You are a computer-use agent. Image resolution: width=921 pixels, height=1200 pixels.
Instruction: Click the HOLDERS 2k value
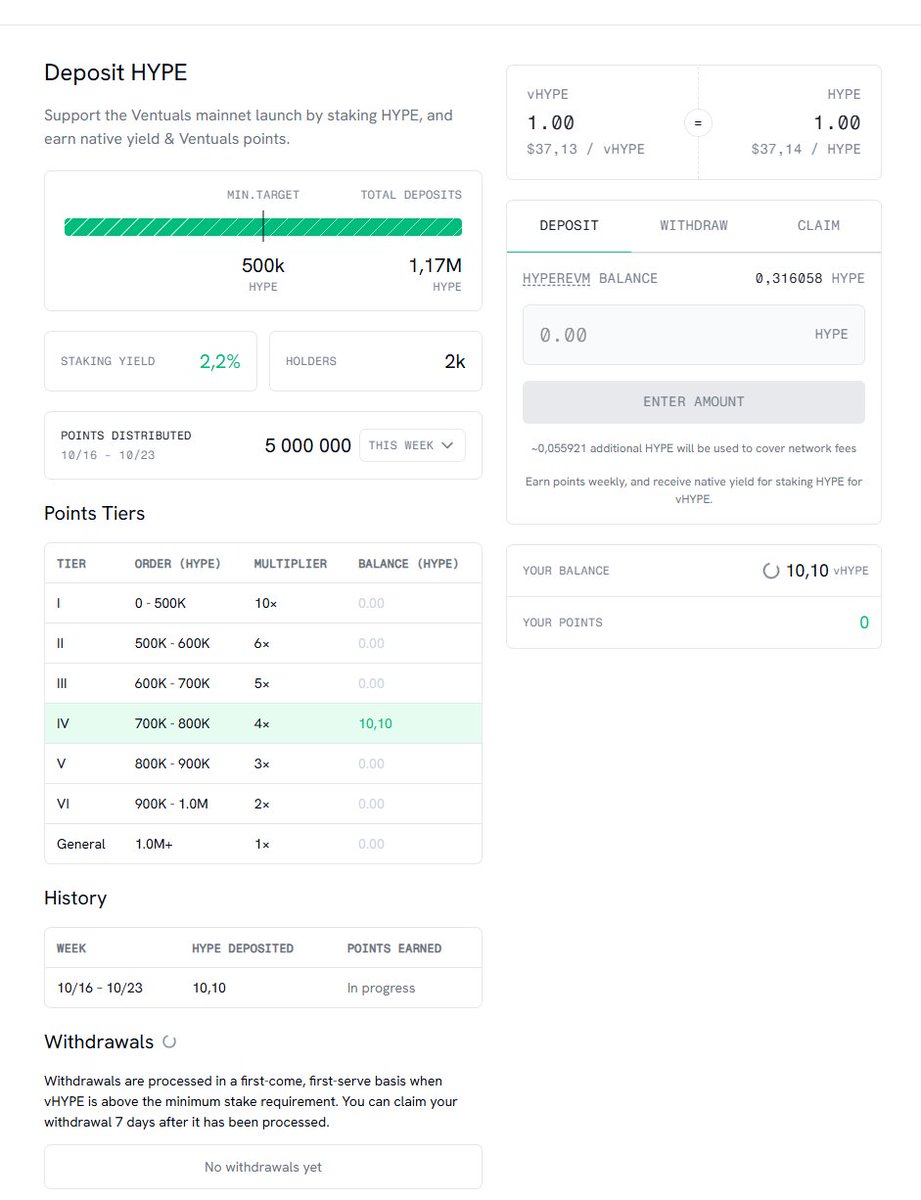pyautogui.click(x=455, y=362)
